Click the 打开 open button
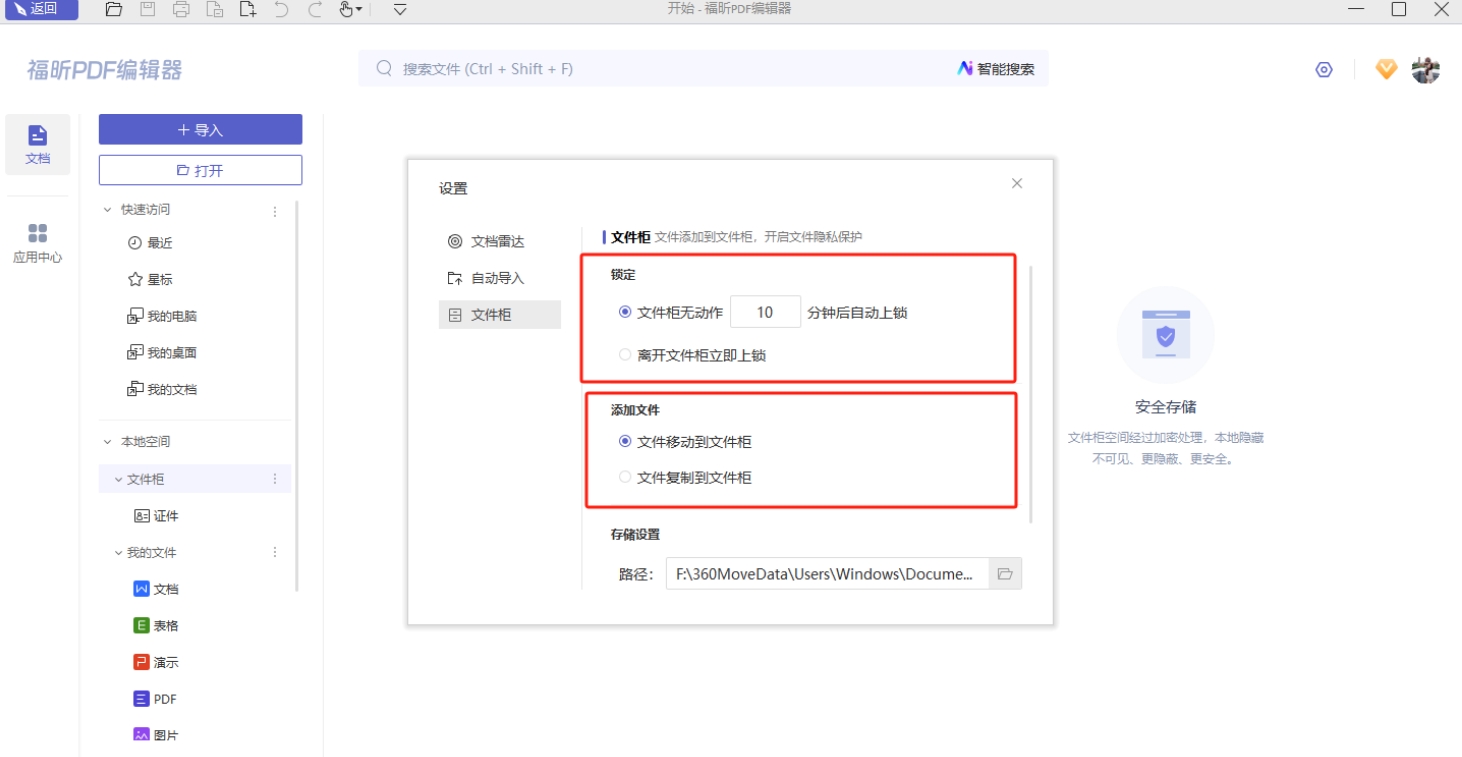This screenshot has height=757, width=1462. point(200,170)
